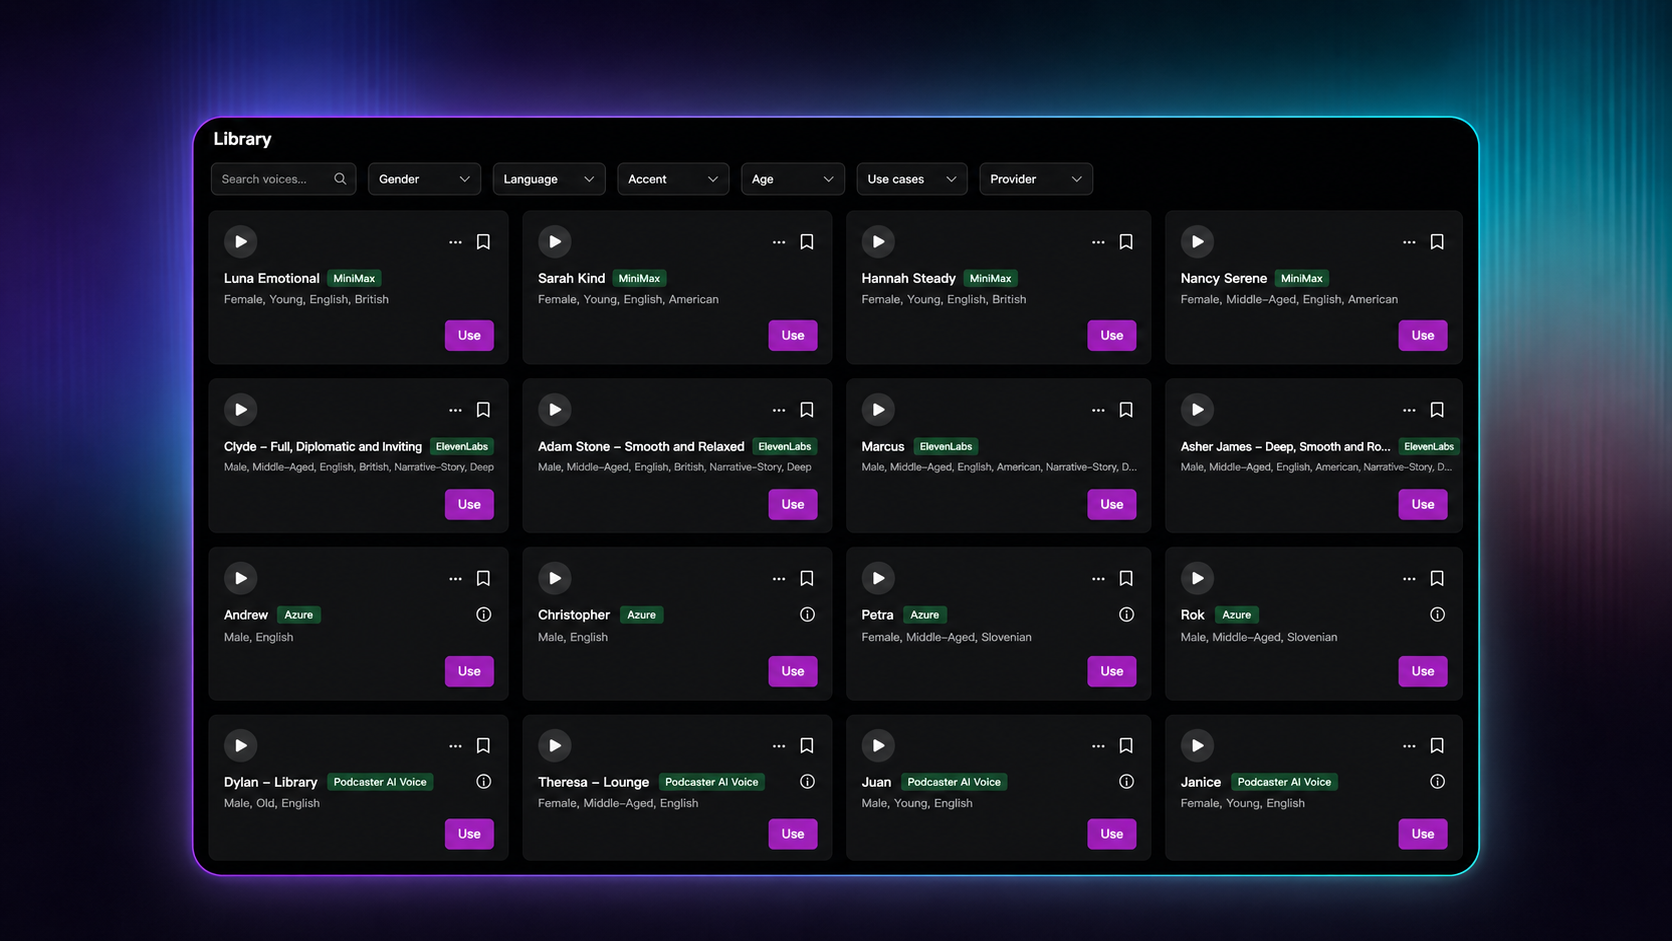1672x941 pixels.
Task: Play Nancy Serene voice preview
Action: [x=1197, y=242]
